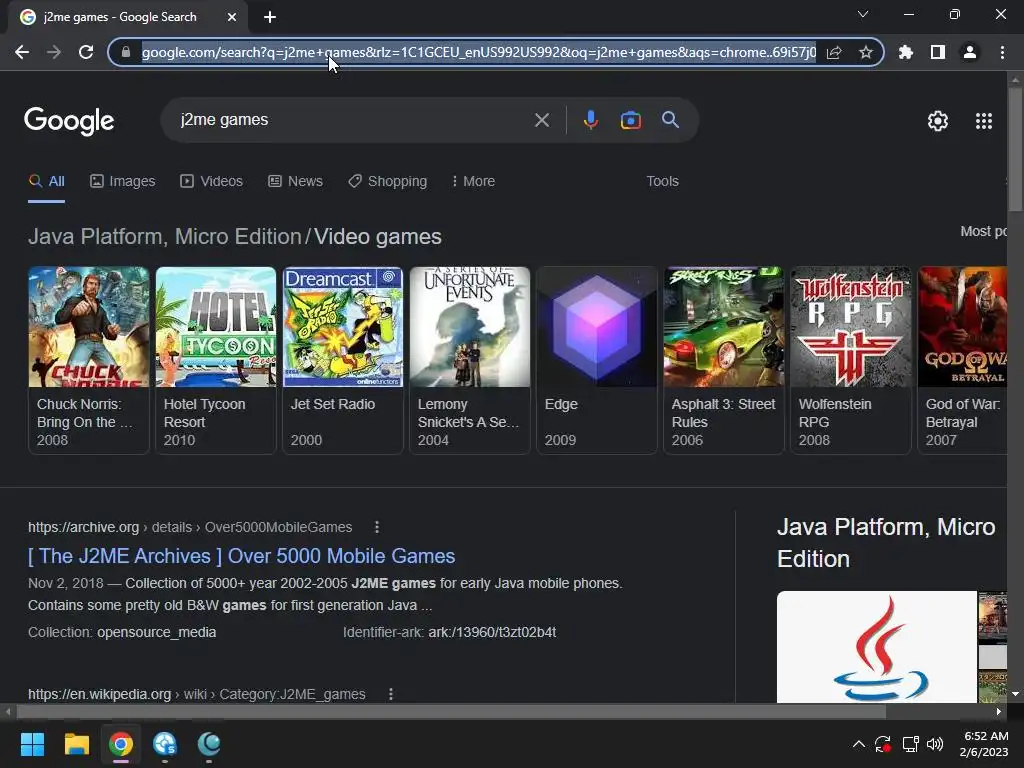Viewport: 1024px width, 768px height.
Task: Click the Chrome taskbar icon
Action: (x=121, y=744)
